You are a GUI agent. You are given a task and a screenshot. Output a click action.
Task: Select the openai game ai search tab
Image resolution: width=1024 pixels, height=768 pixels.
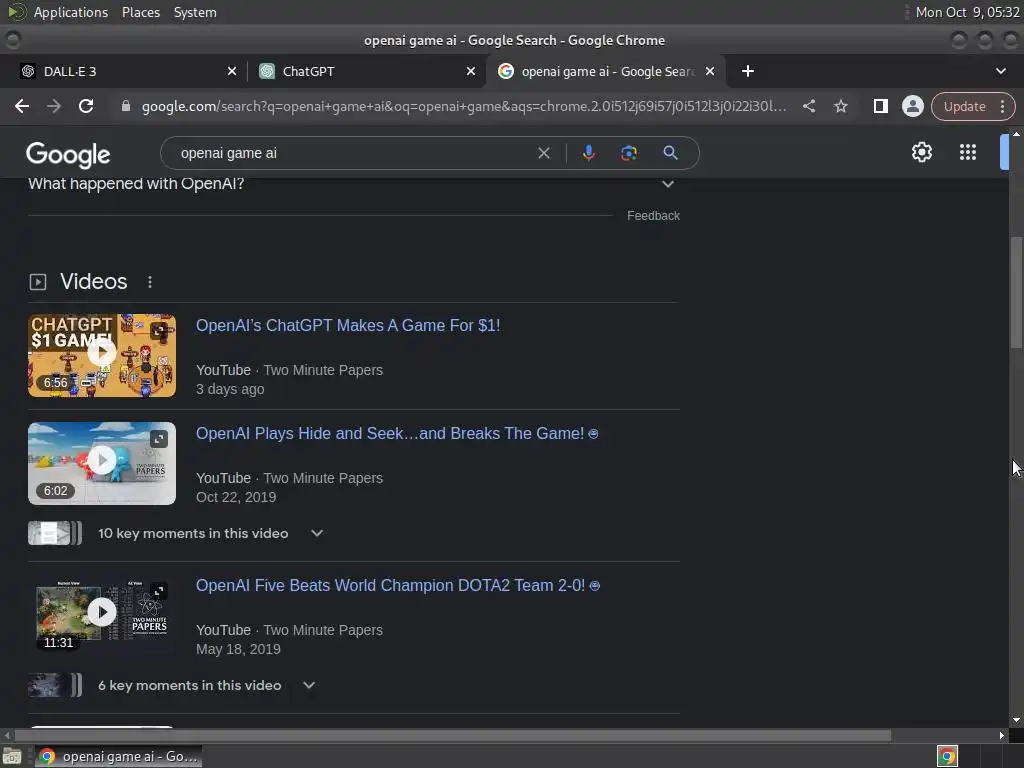(605, 71)
